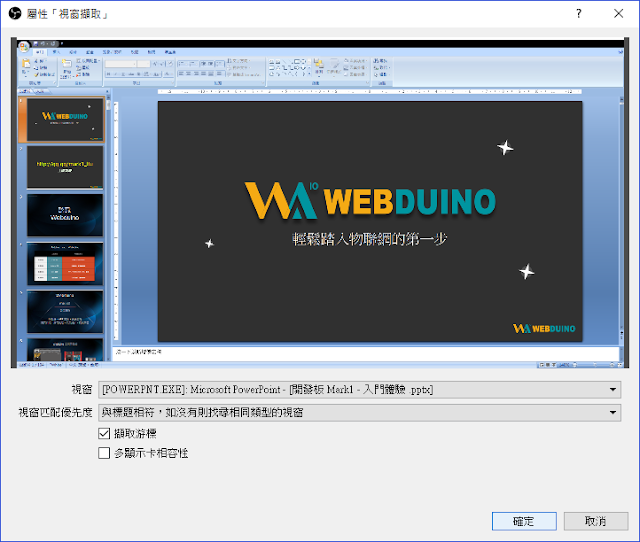Click the OBS logo in title bar
Screen dimensions: 640x542
click(15, 14)
